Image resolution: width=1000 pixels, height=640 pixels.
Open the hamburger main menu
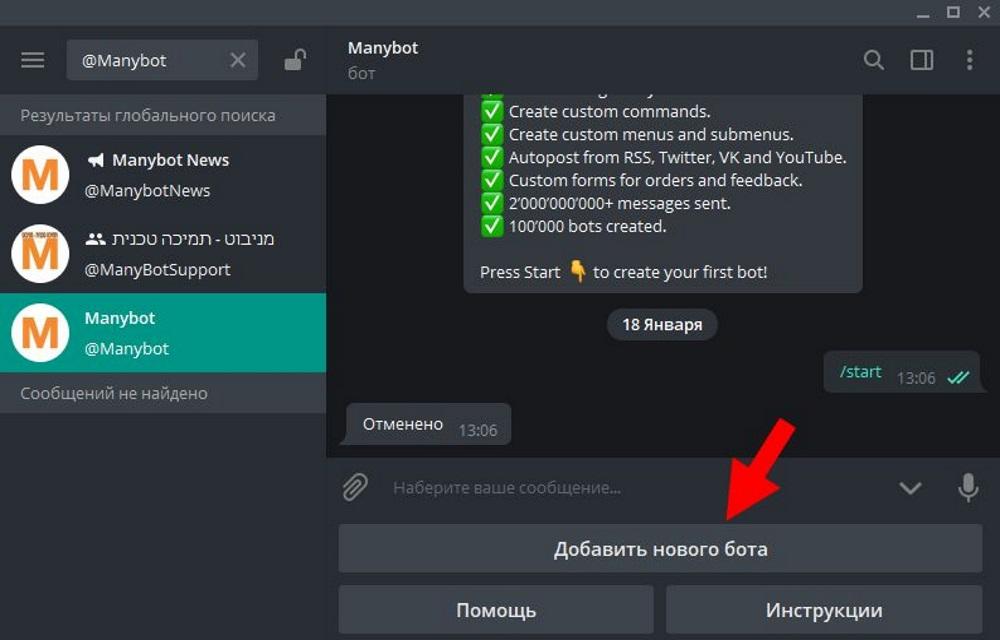pyautogui.click(x=33, y=60)
